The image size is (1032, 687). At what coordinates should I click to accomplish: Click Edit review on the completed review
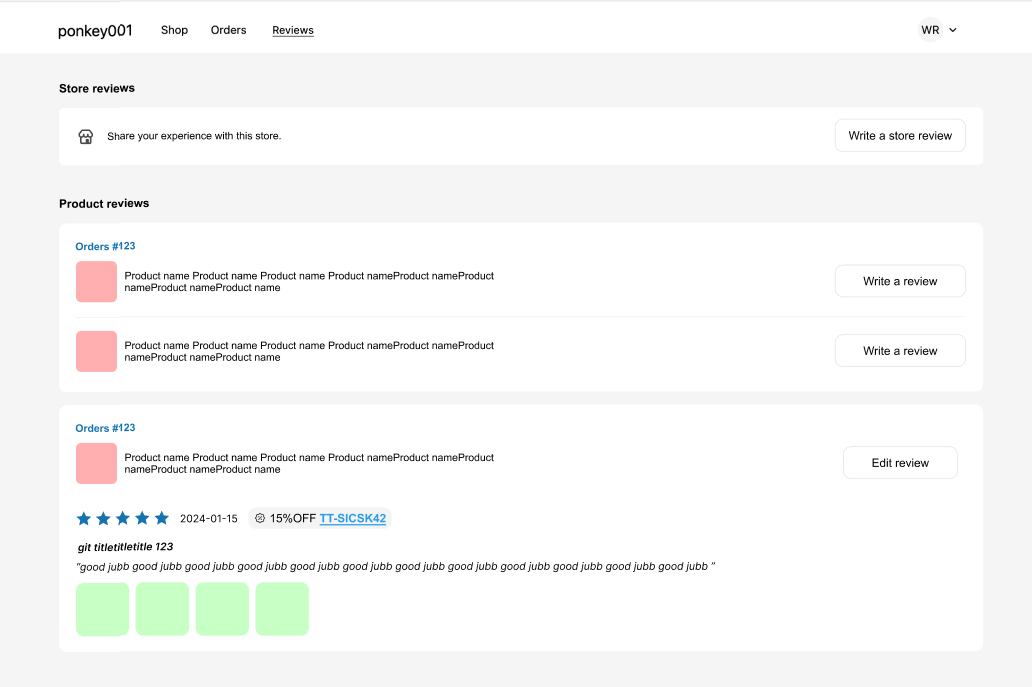click(899, 462)
